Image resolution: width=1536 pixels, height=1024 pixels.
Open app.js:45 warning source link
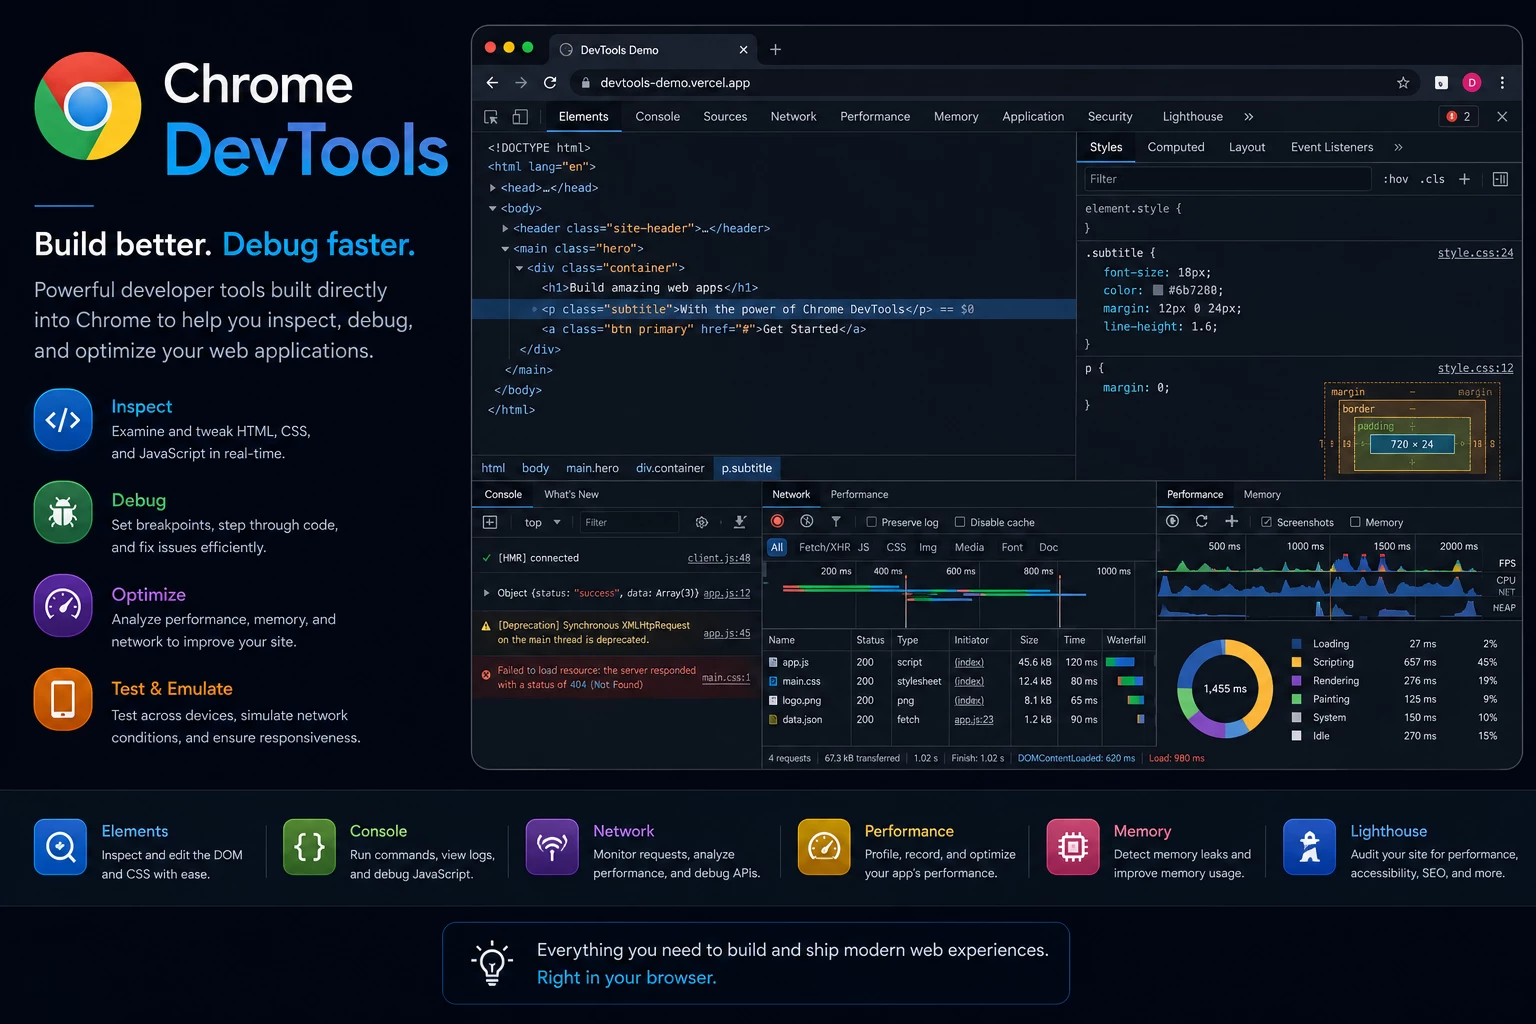point(727,633)
